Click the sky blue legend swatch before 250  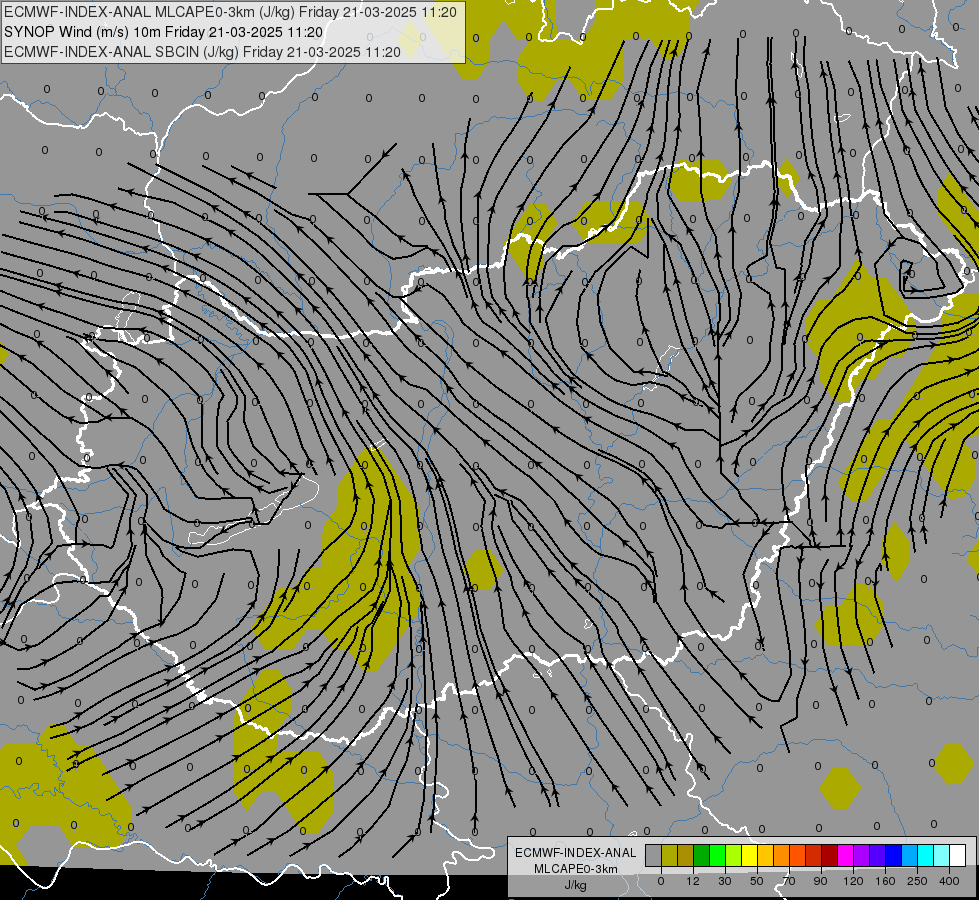[x=910, y=855]
